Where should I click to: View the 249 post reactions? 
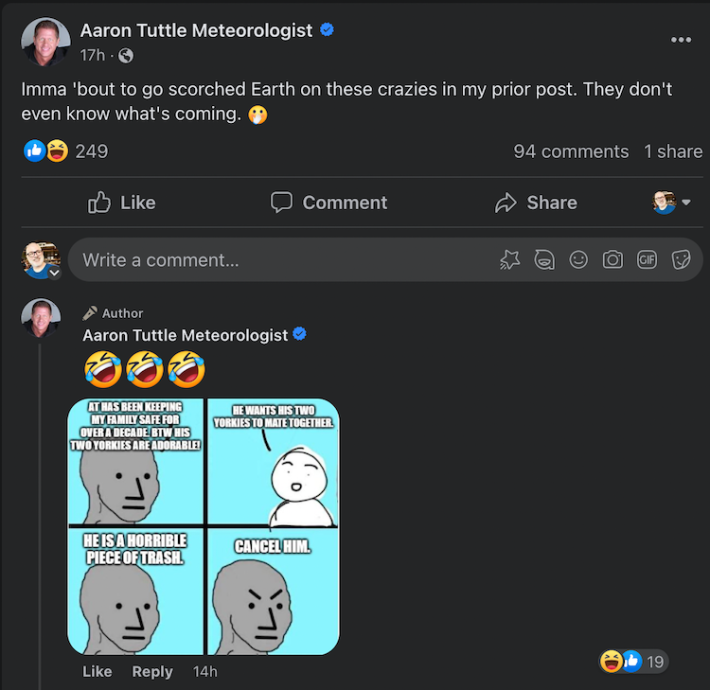pos(91,152)
